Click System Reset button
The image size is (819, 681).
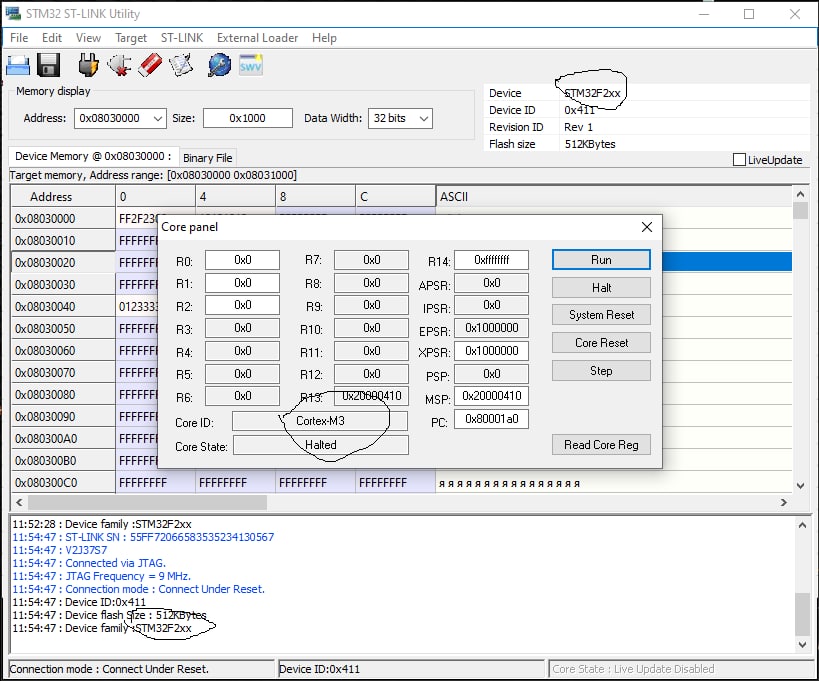(x=601, y=315)
